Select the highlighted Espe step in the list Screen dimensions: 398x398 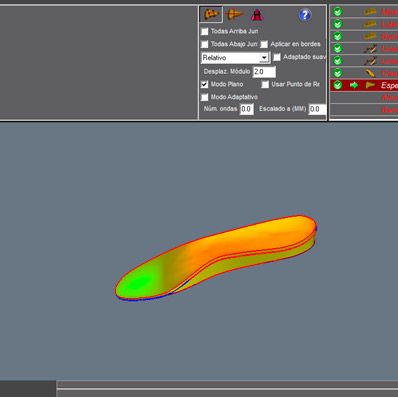tap(364, 85)
